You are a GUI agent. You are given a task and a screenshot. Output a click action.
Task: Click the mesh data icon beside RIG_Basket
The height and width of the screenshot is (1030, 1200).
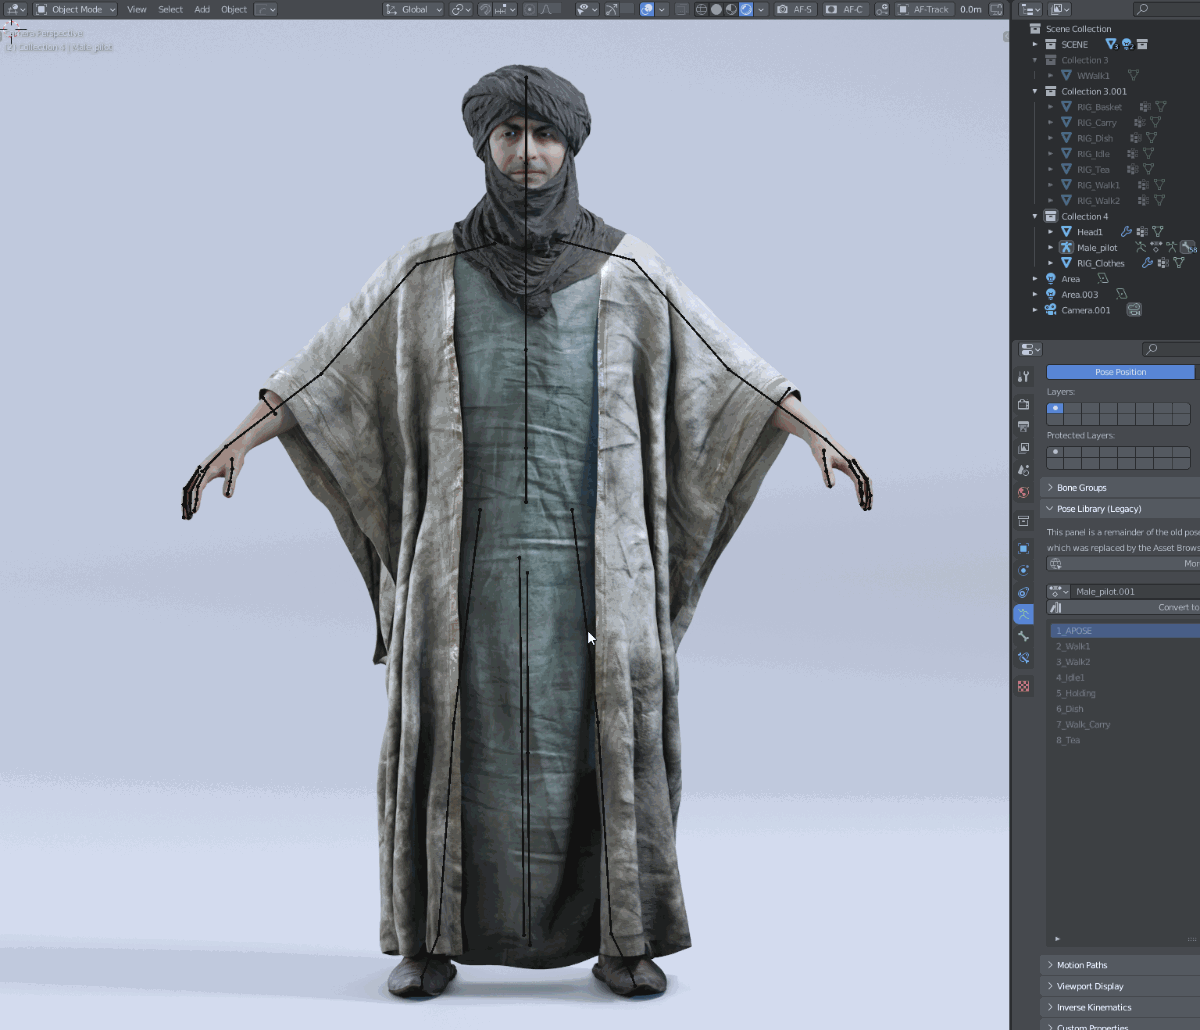pos(1161,107)
